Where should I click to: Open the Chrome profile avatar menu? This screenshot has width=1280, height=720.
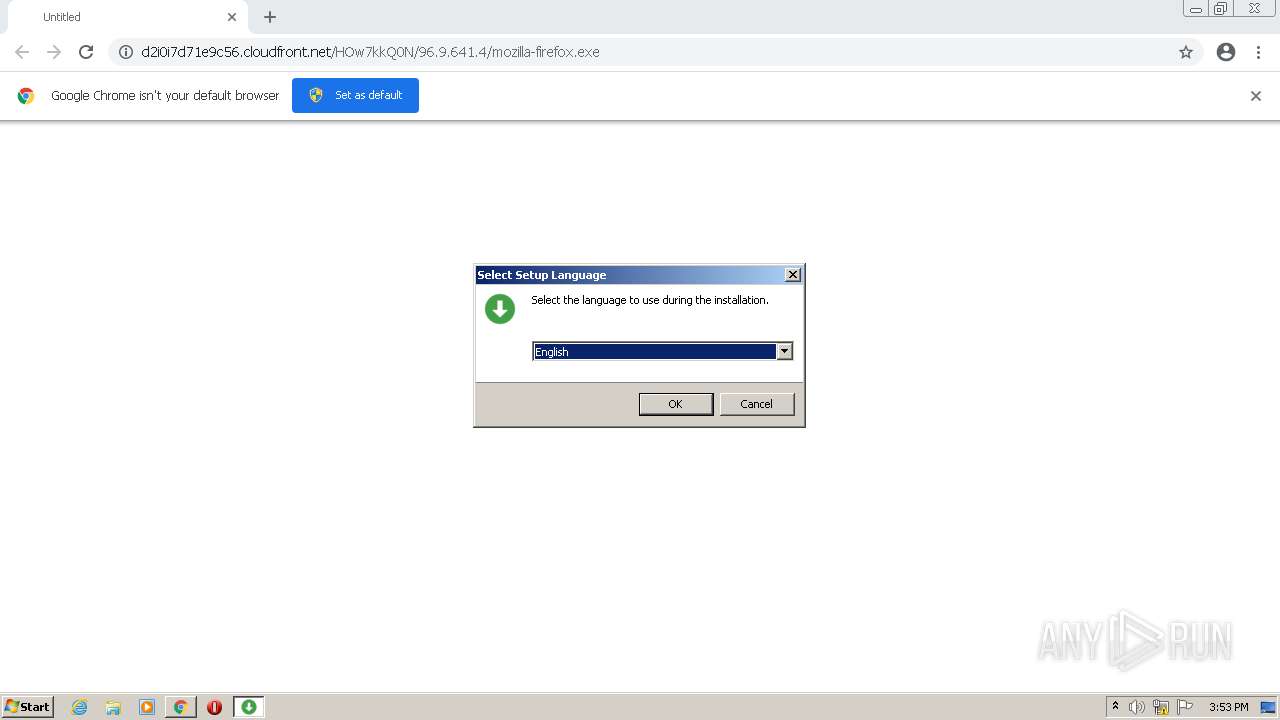coord(1226,52)
